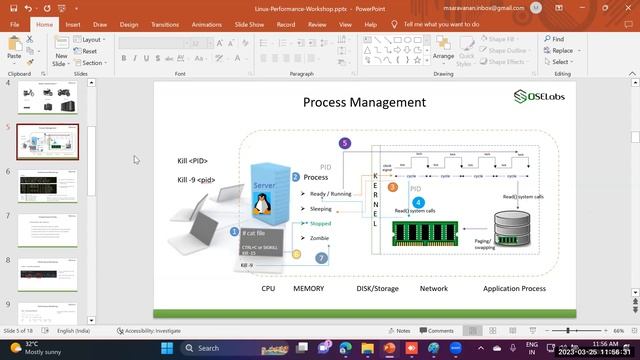The height and width of the screenshot is (360, 640).
Task: Toggle Bold formatting
Action: coord(124,59)
